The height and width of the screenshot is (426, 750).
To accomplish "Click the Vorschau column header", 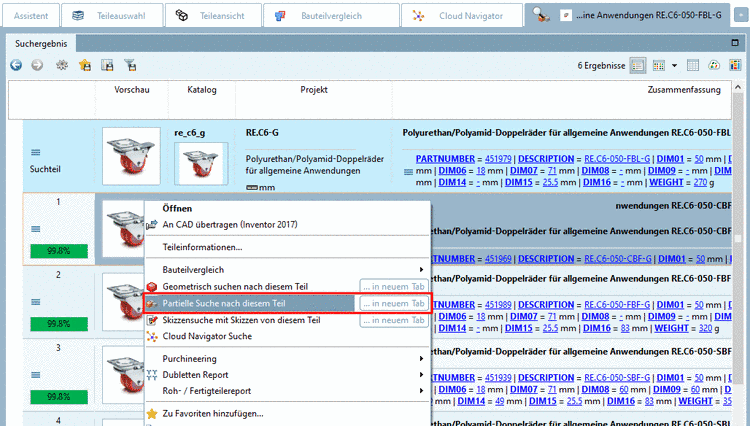I will (x=132, y=90).
